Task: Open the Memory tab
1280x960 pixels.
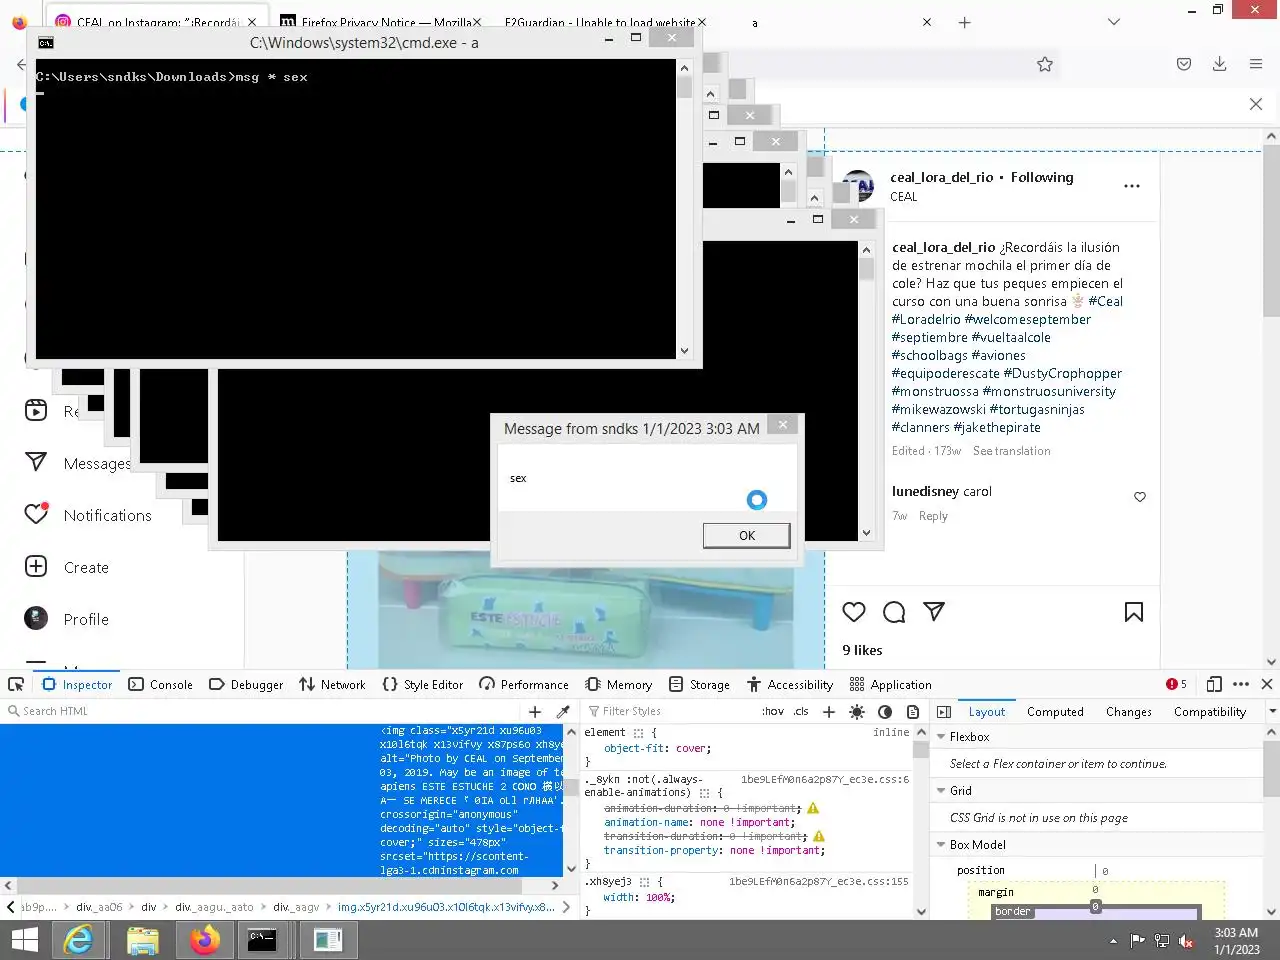Action: point(619,685)
